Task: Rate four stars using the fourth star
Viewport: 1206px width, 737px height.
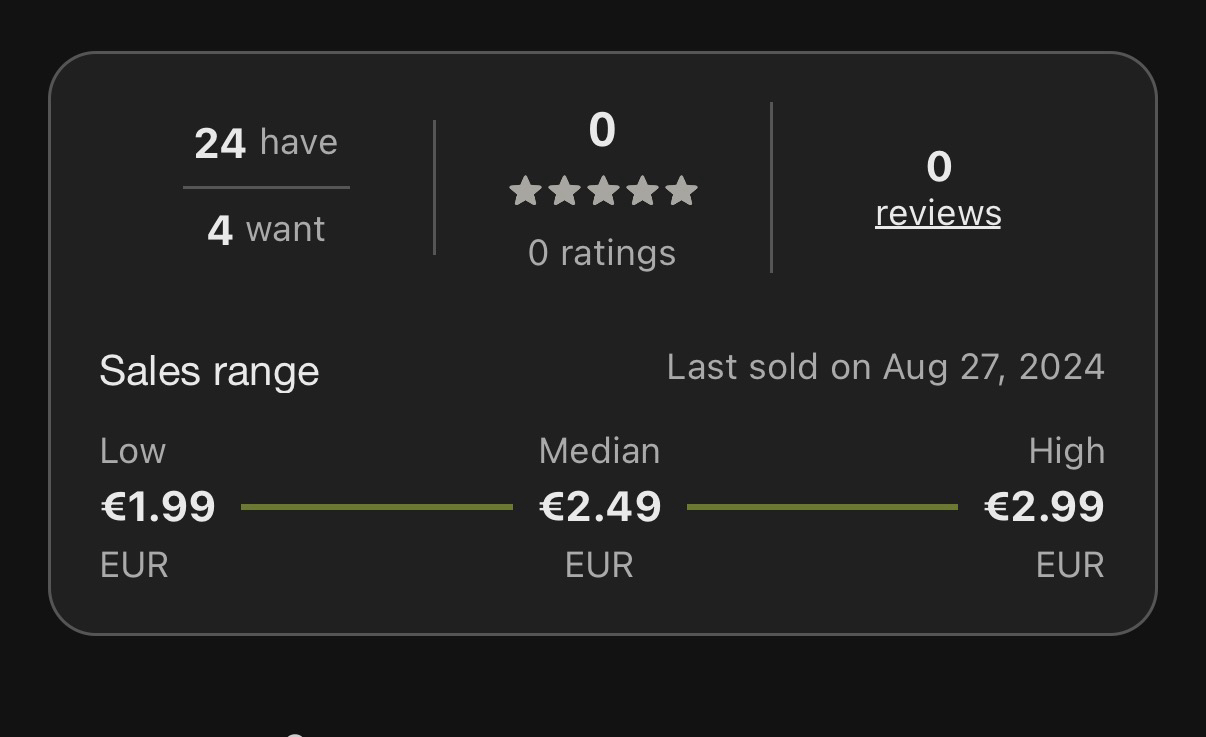Action: click(x=642, y=191)
